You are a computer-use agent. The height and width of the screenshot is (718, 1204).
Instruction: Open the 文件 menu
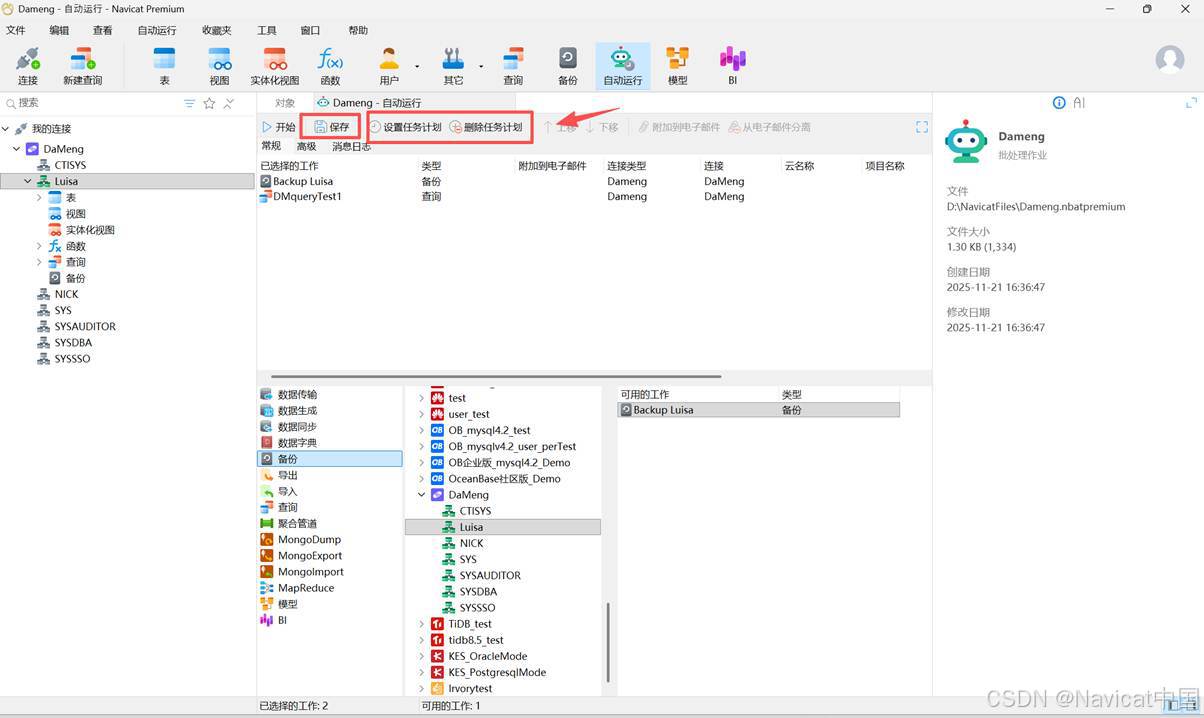pos(15,31)
